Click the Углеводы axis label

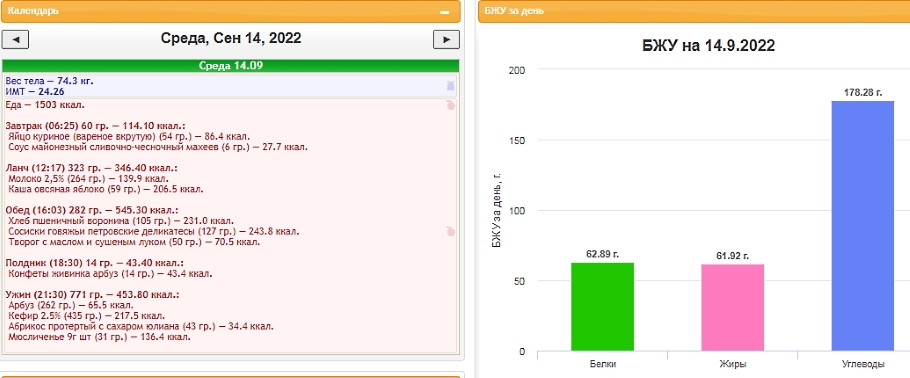pos(863,365)
